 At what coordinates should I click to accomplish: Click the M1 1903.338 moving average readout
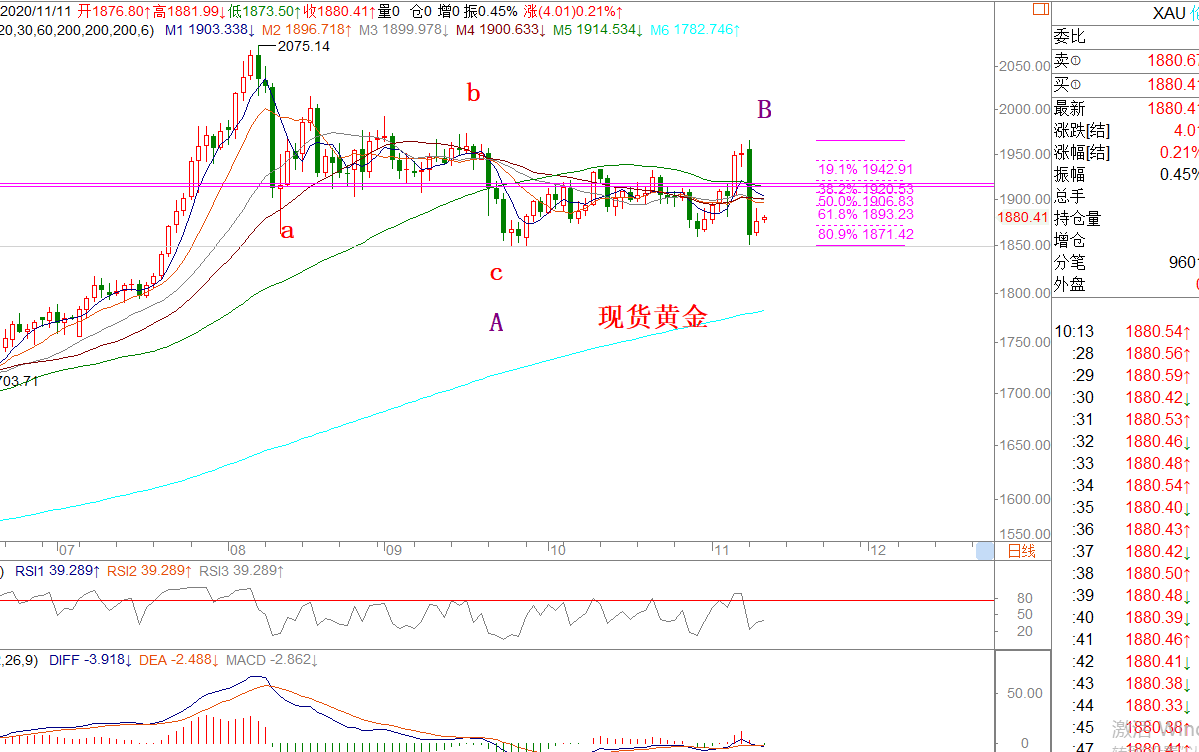tap(210, 30)
